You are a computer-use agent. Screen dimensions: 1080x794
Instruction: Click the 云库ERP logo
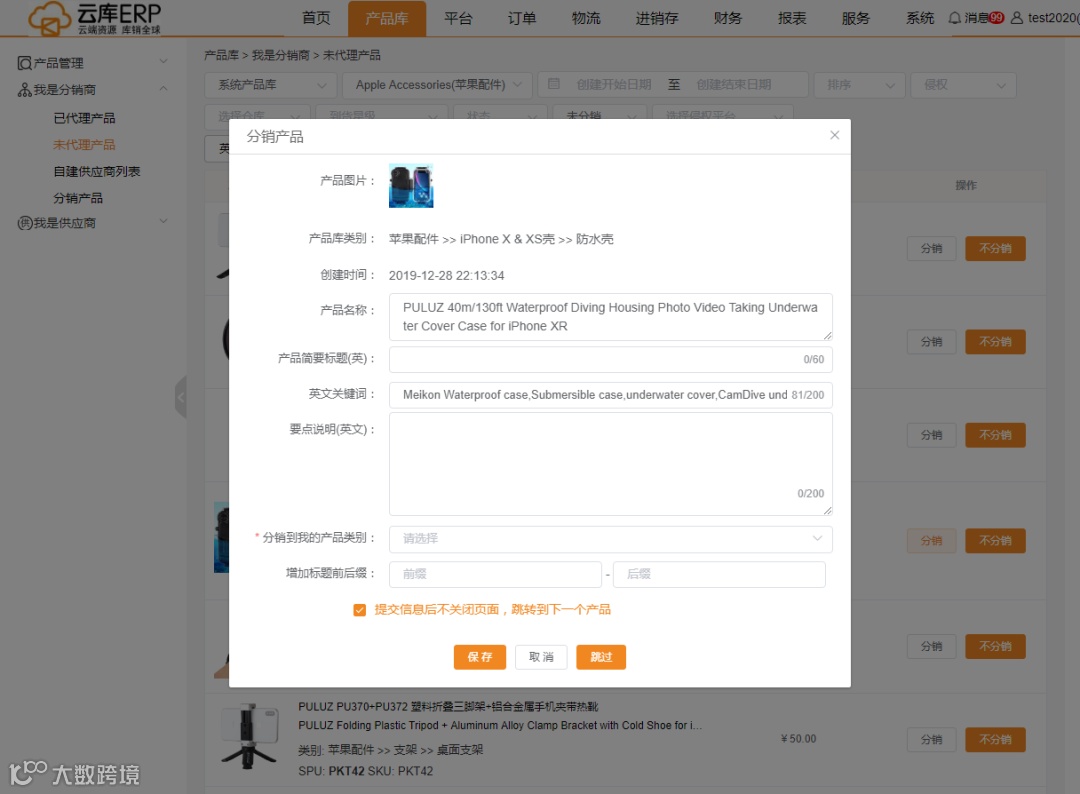[95, 19]
